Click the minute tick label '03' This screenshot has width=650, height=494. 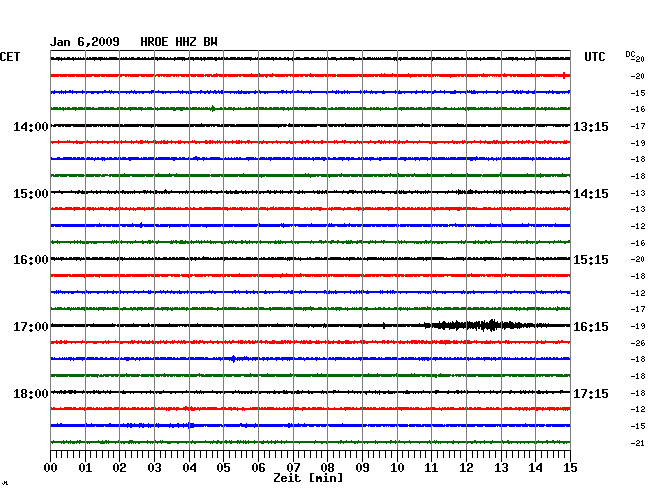[154, 467]
